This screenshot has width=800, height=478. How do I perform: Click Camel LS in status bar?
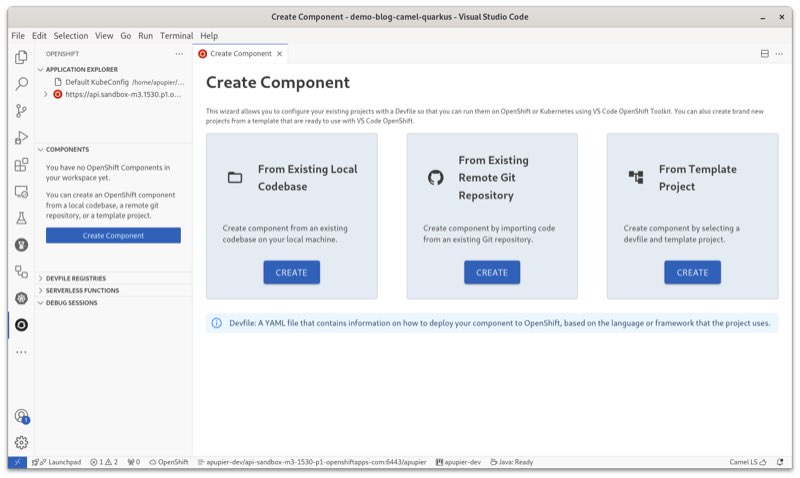[x=748, y=462]
